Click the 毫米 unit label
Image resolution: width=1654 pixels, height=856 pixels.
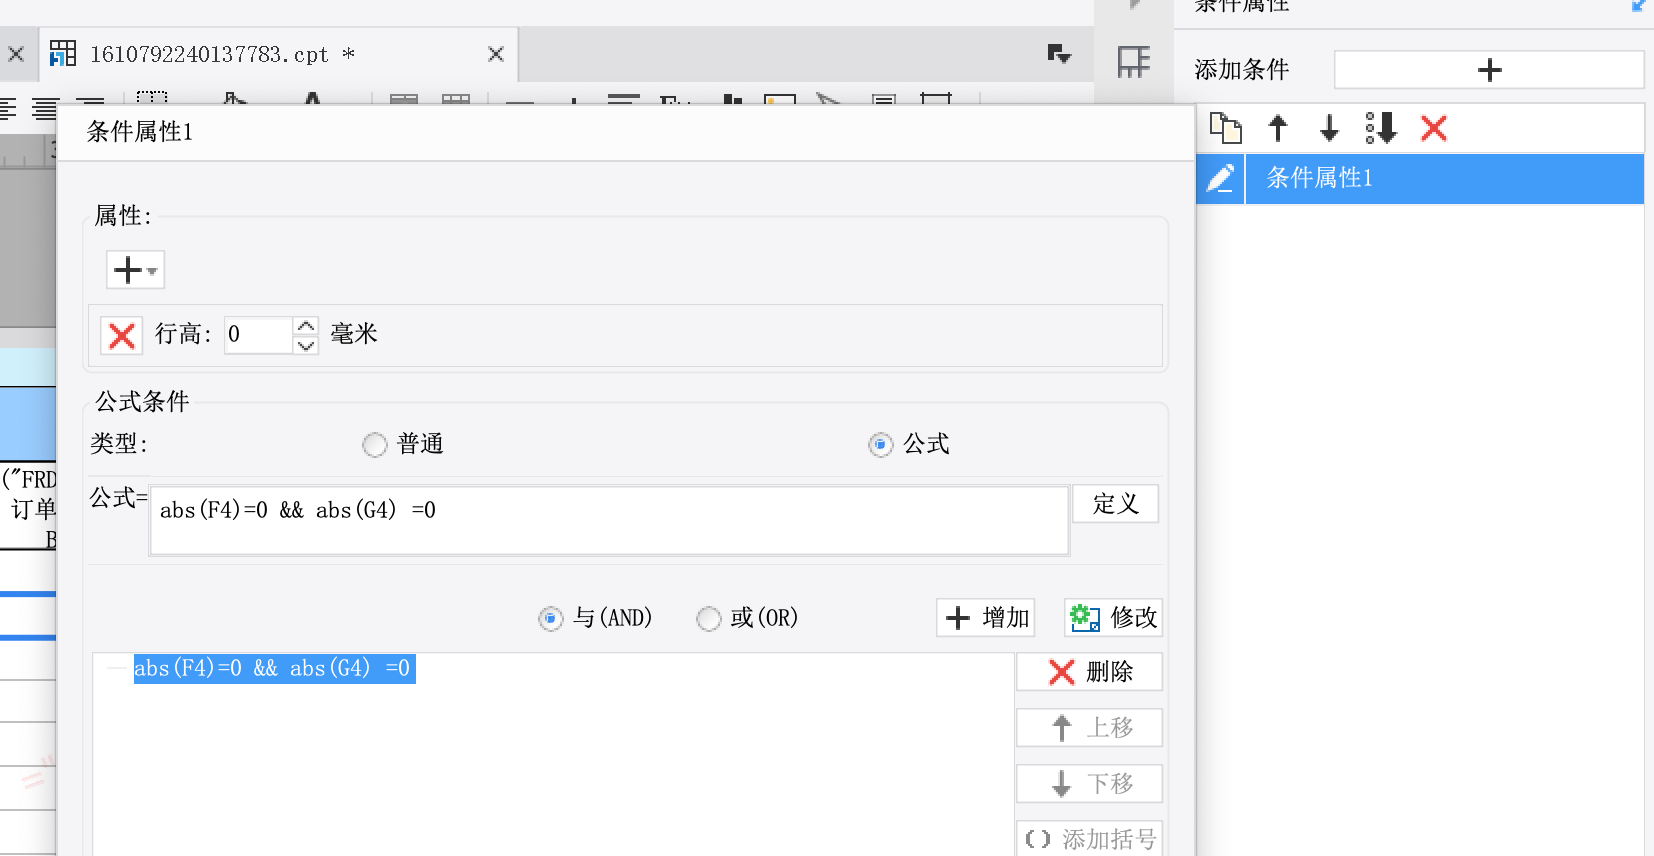point(354,334)
